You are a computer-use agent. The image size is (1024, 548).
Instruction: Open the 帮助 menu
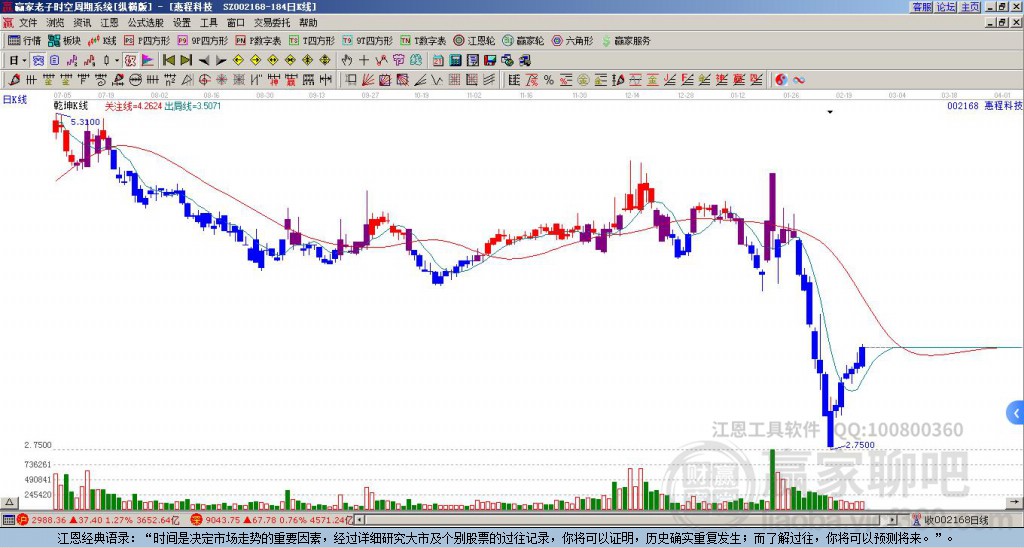(308, 23)
